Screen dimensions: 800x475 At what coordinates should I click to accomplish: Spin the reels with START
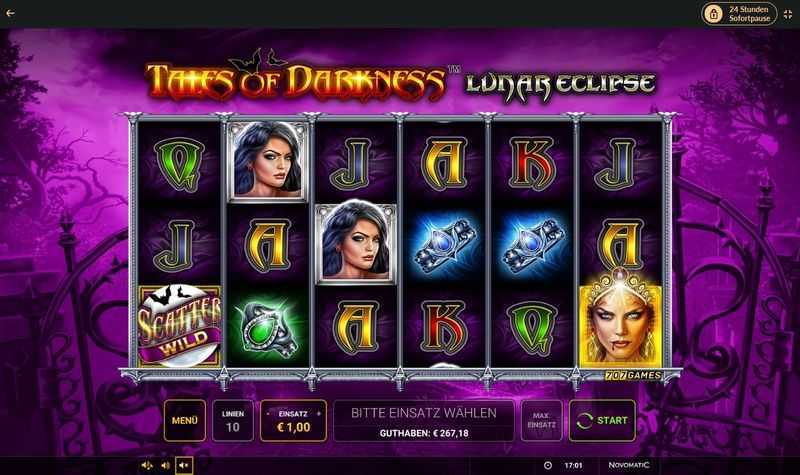coord(603,420)
